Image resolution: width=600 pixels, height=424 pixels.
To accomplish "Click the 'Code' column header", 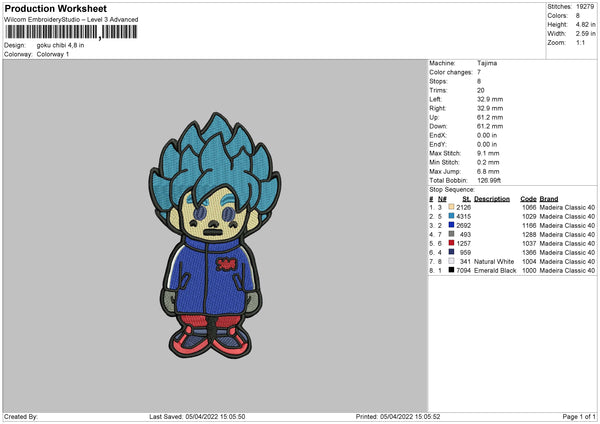I will [x=528, y=199].
